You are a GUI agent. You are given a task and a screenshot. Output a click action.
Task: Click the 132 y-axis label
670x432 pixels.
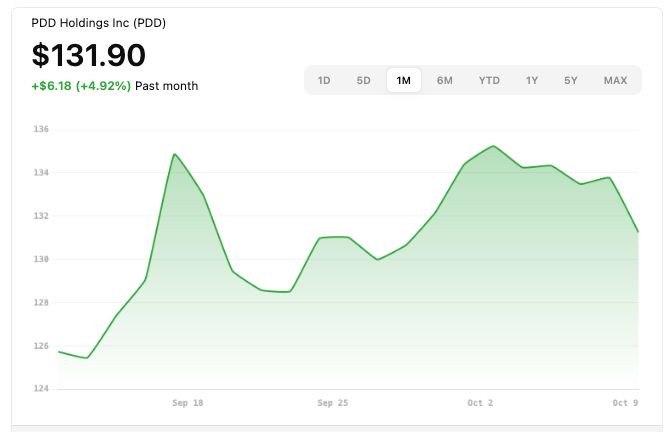coord(41,216)
